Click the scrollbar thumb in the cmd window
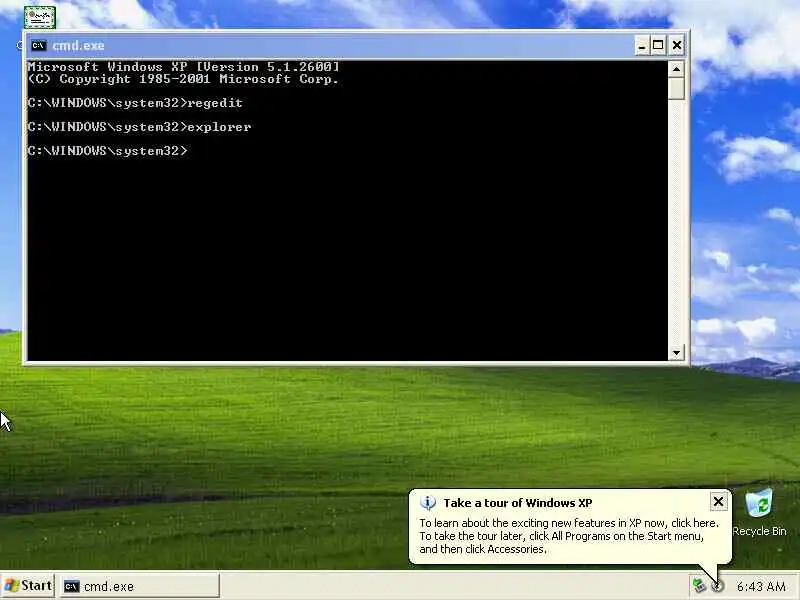Viewport: 800px width, 600px height. 677,88
